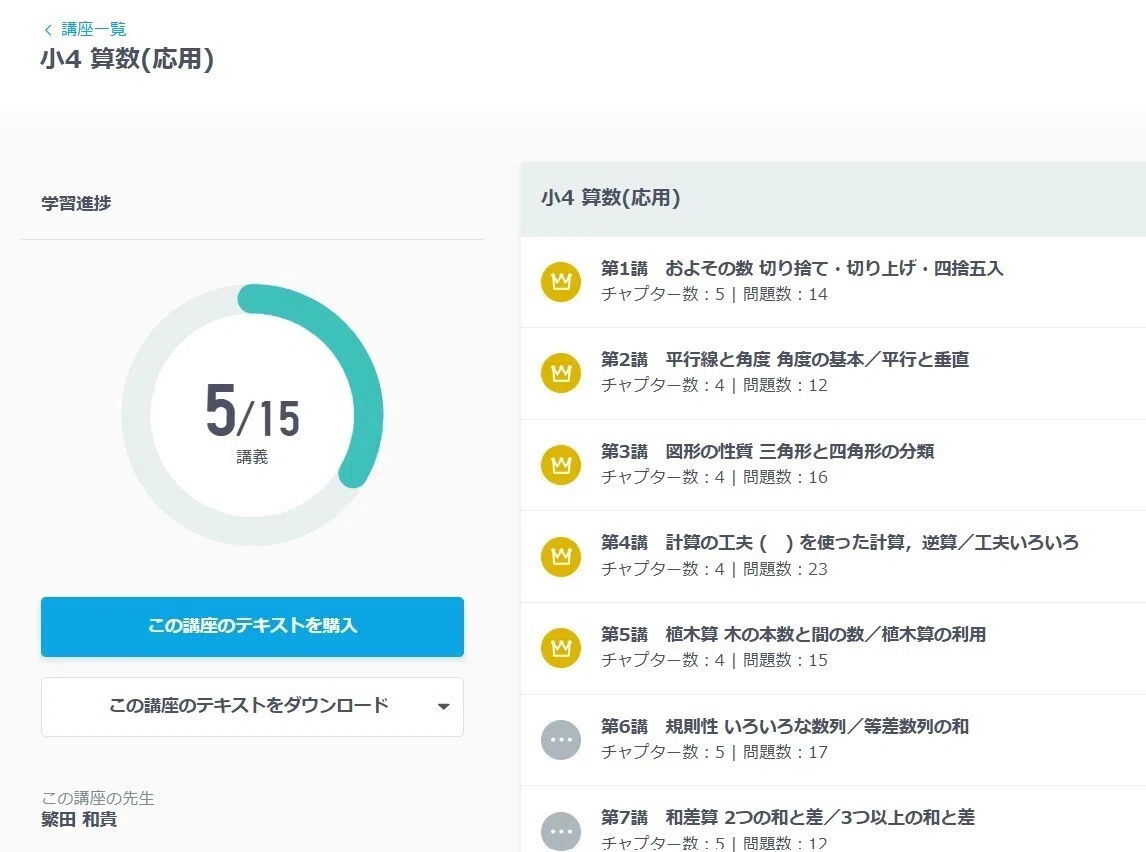Click チャプター数：4｜問題数：12 text

click(x=714, y=385)
